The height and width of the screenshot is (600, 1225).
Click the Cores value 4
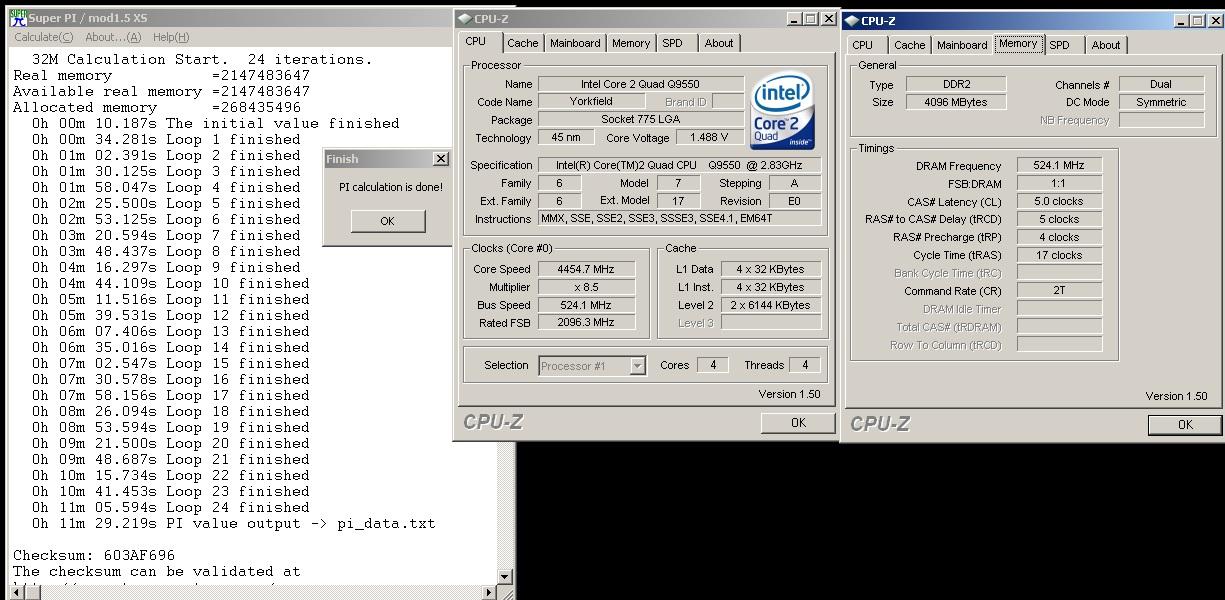pos(712,366)
